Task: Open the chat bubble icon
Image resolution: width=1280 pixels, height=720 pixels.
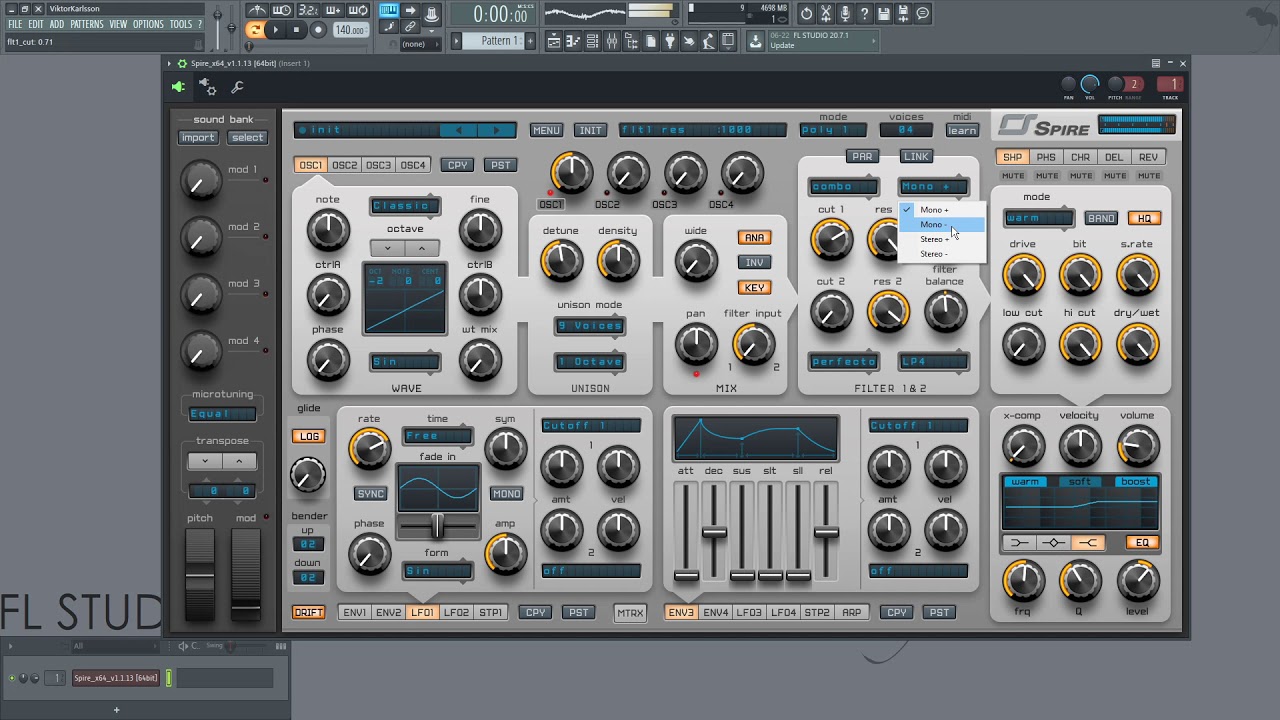Action: [x=923, y=13]
